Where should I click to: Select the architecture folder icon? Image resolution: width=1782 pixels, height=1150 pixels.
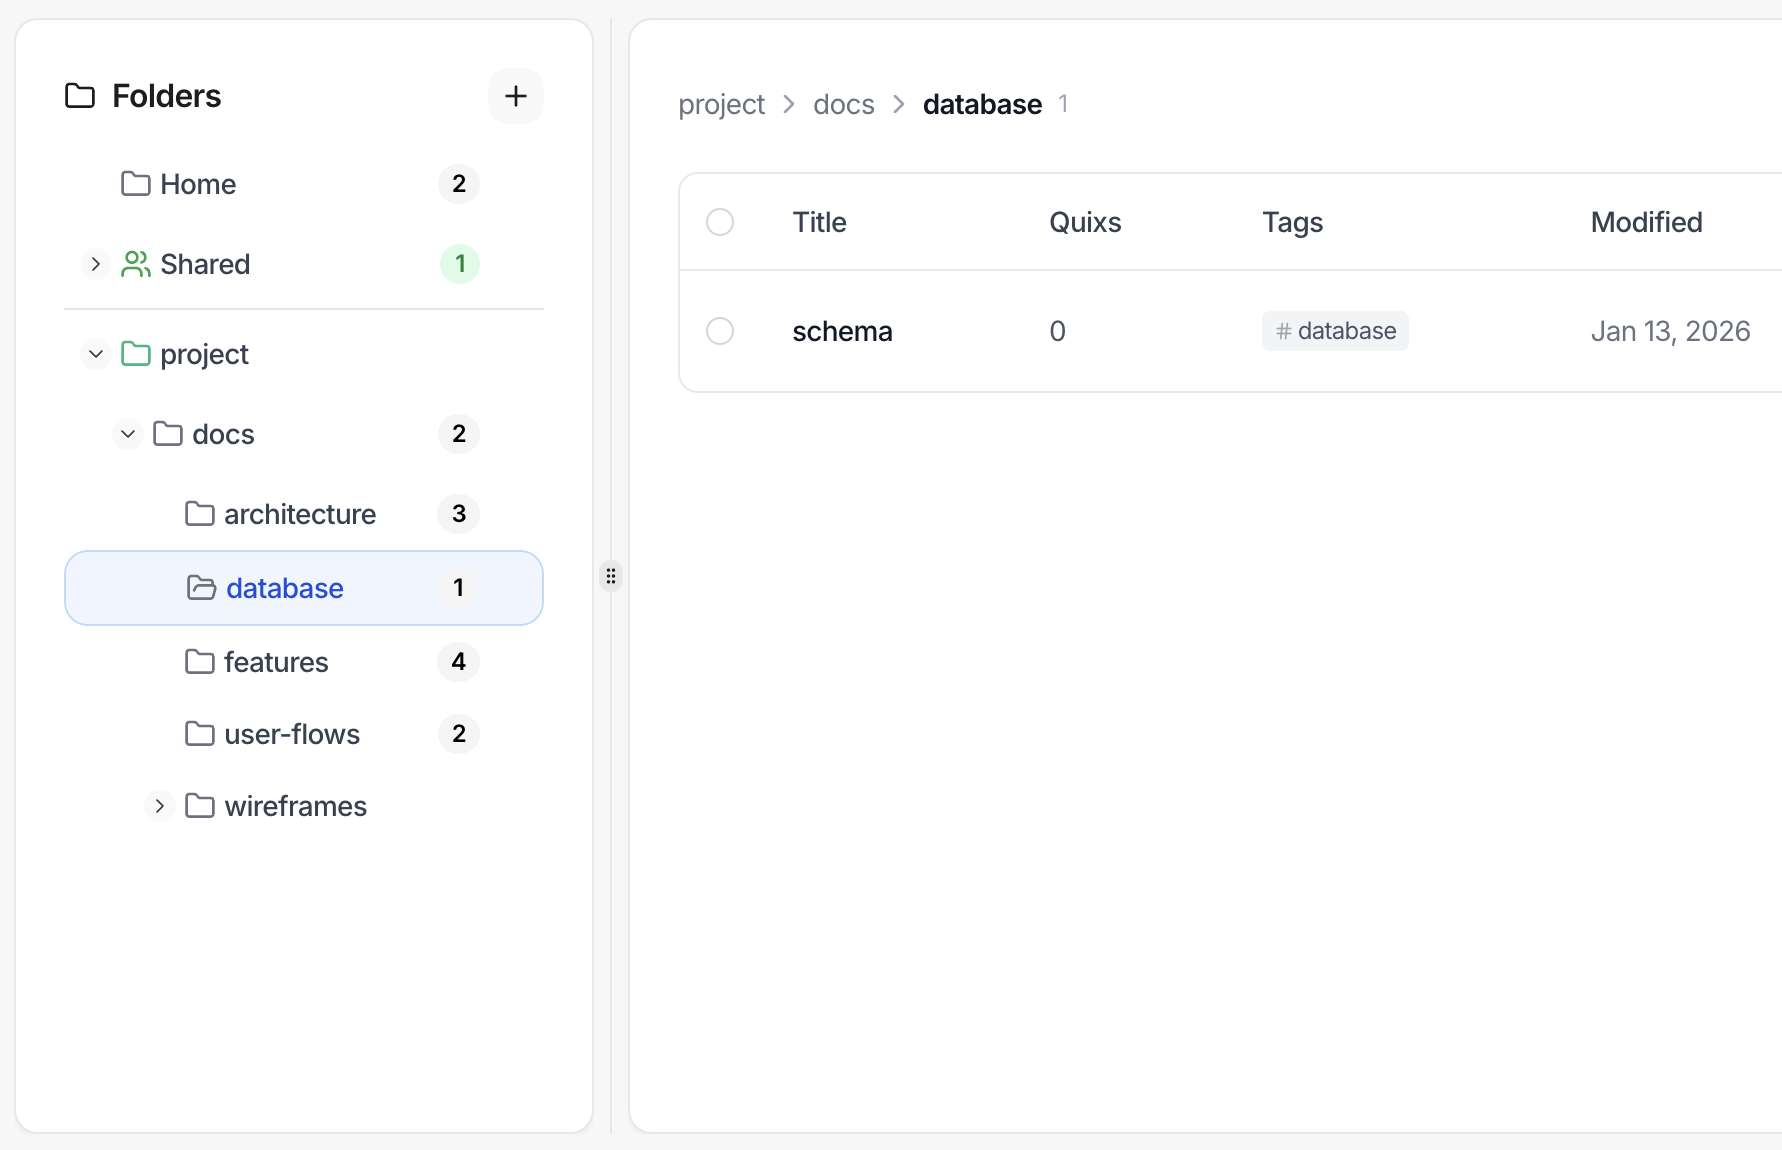point(200,513)
